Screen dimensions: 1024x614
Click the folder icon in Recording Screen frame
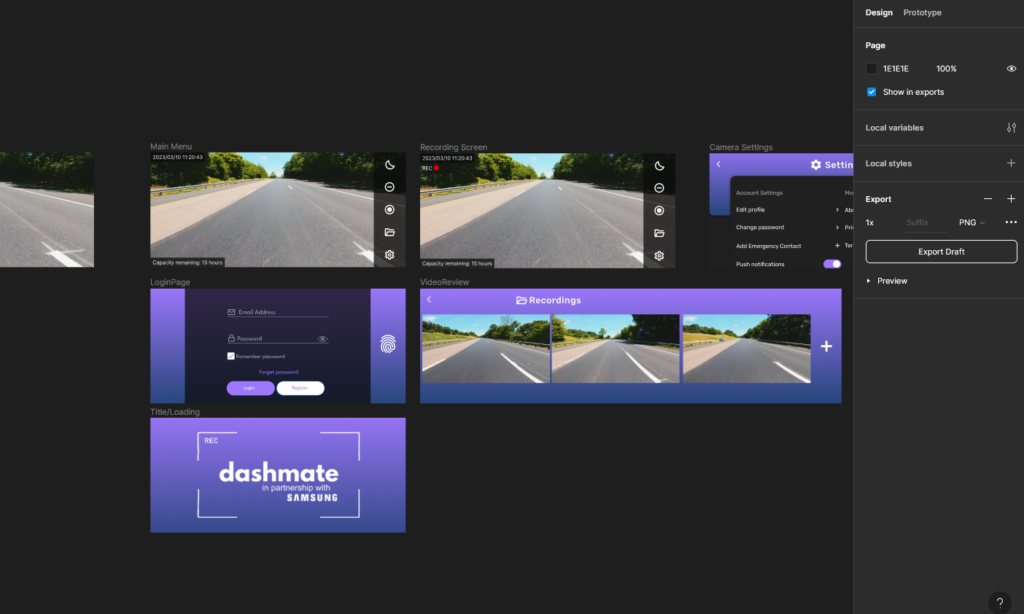pos(660,233)
